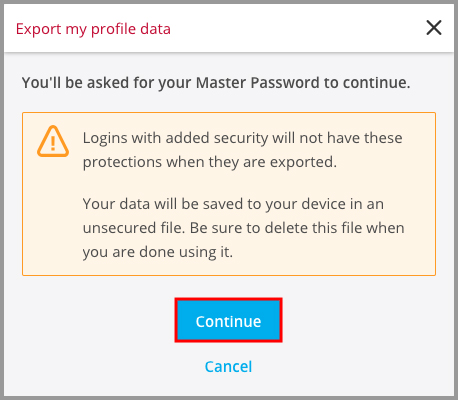Click the word "Export" in dialog title
The width and height of the screenshot is (458, 400).
(39, 29)
